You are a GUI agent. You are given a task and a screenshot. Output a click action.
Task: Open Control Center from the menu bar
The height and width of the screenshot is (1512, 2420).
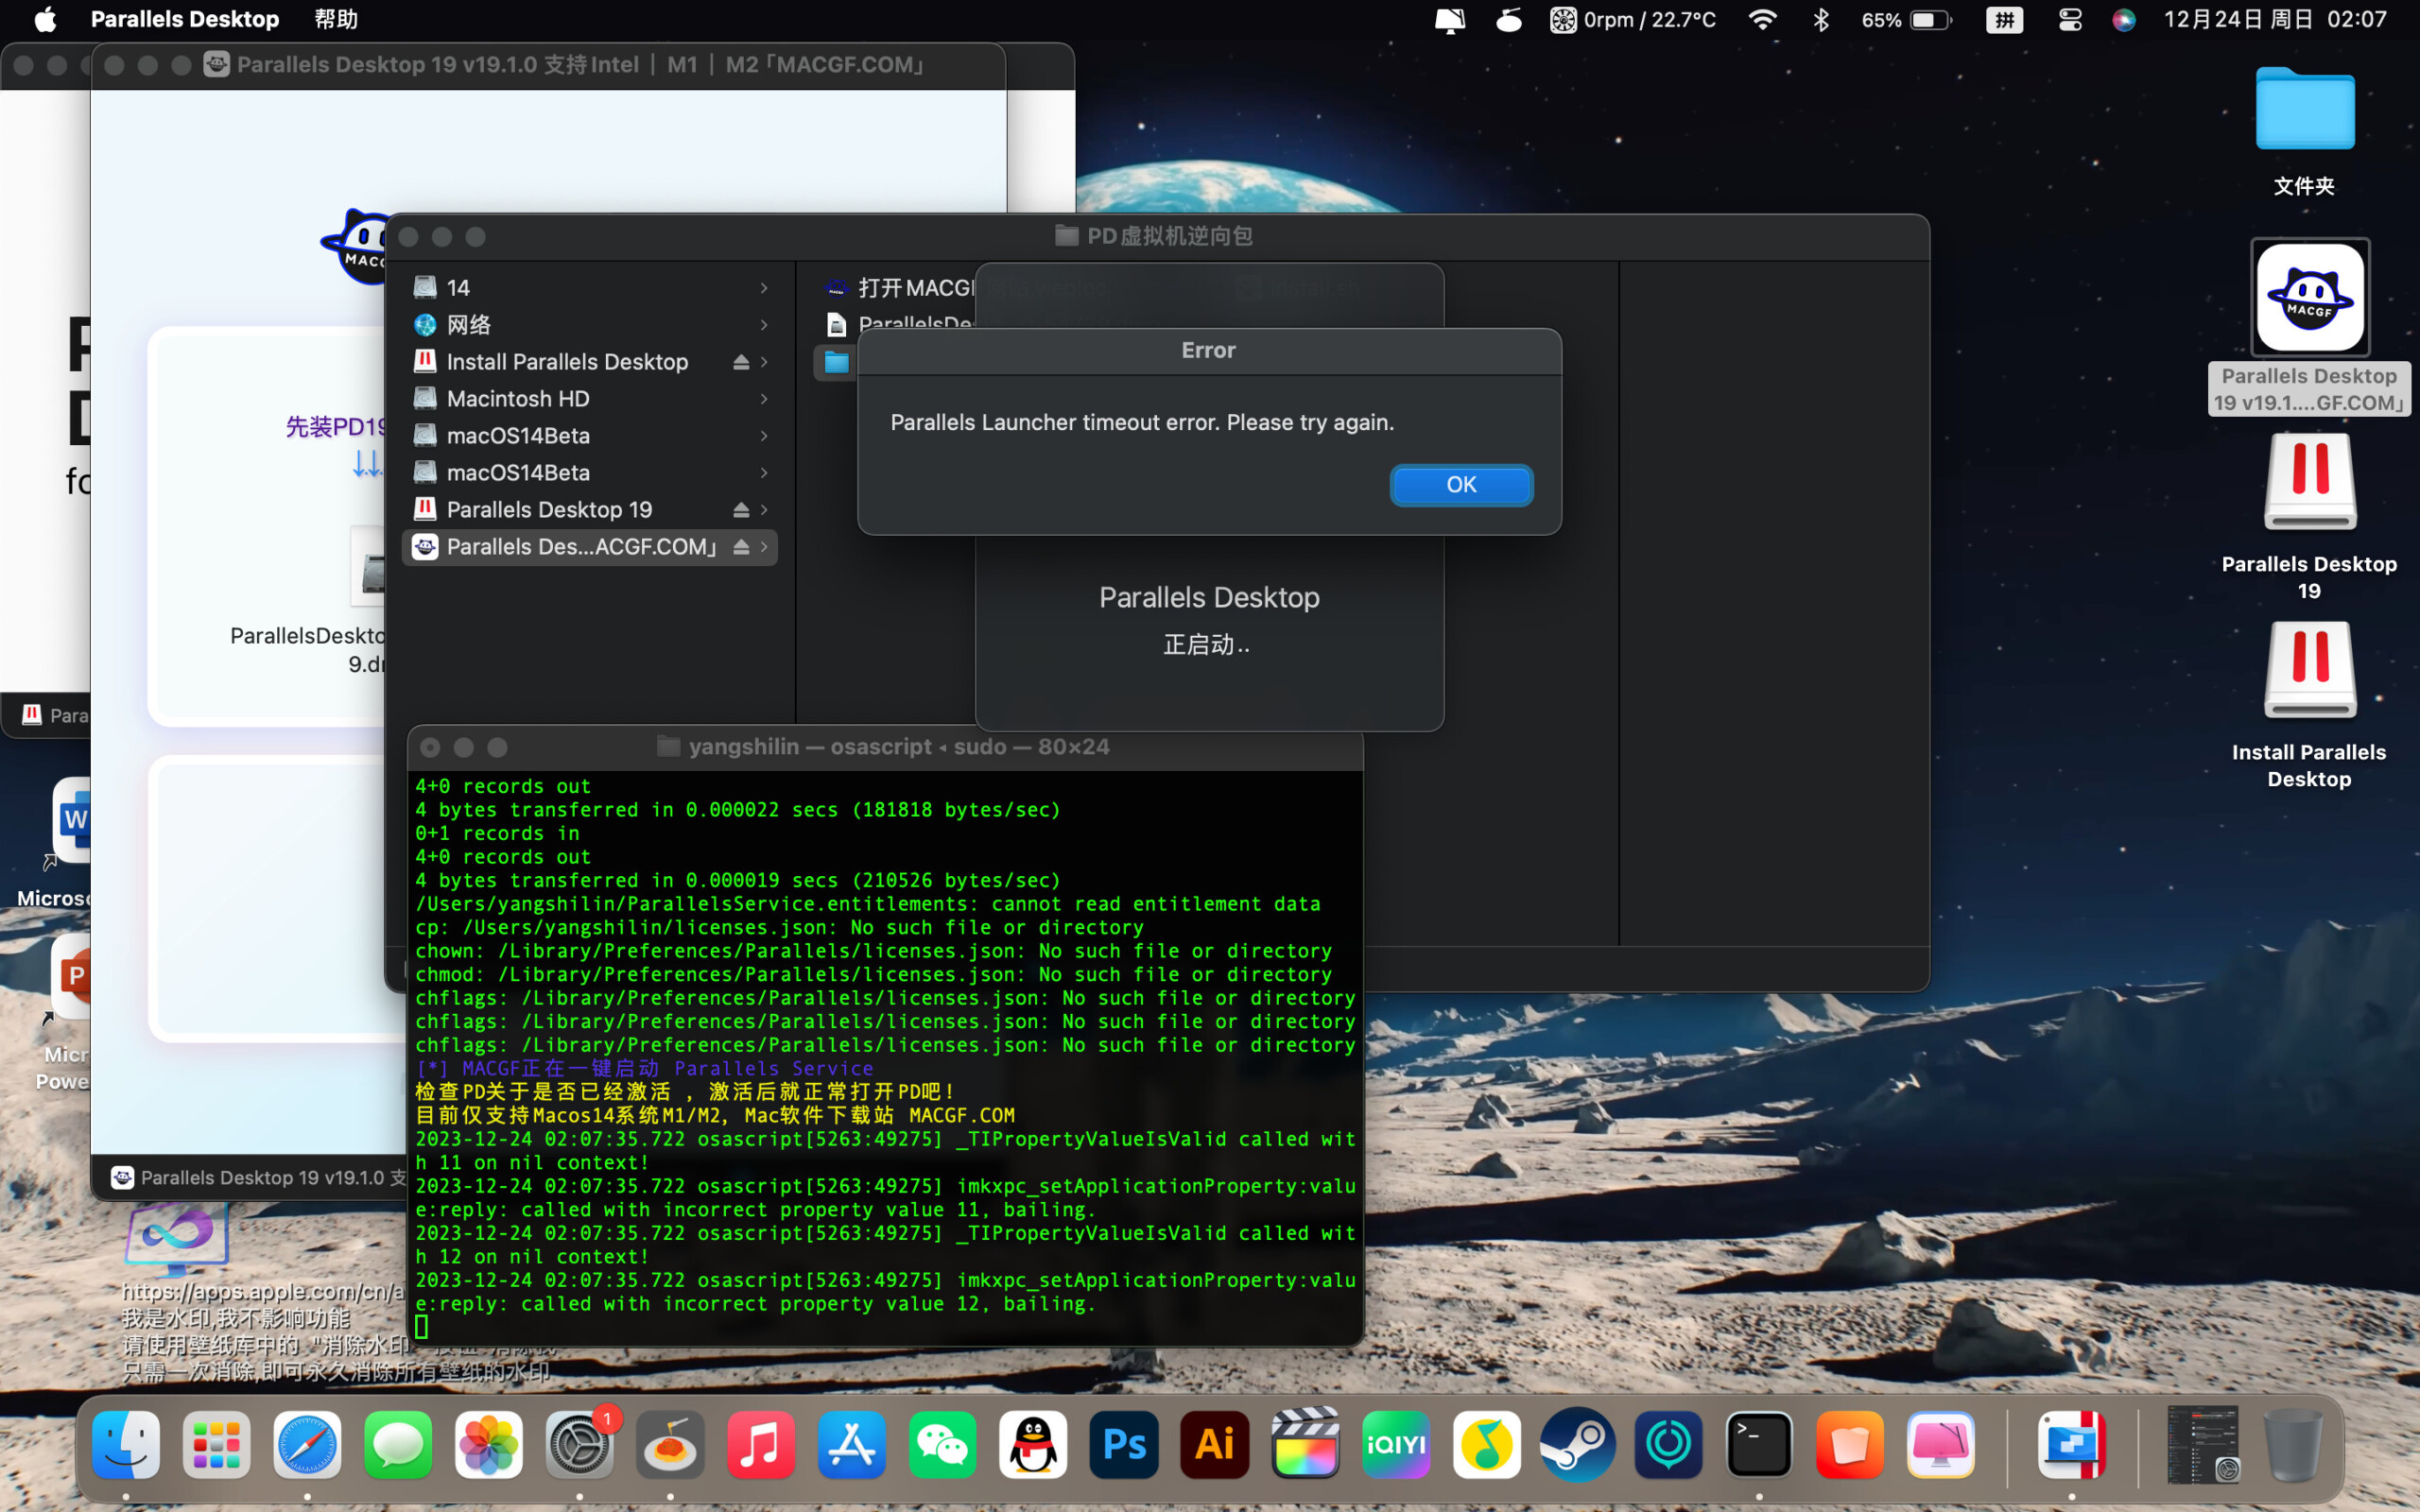[2069, 19]
